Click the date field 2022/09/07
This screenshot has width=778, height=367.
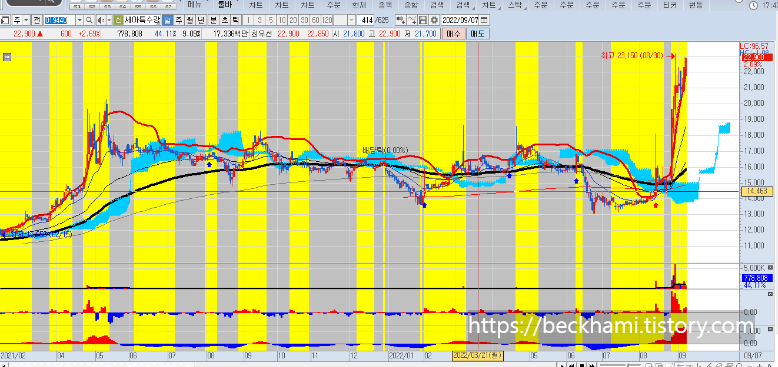point(461,20)
